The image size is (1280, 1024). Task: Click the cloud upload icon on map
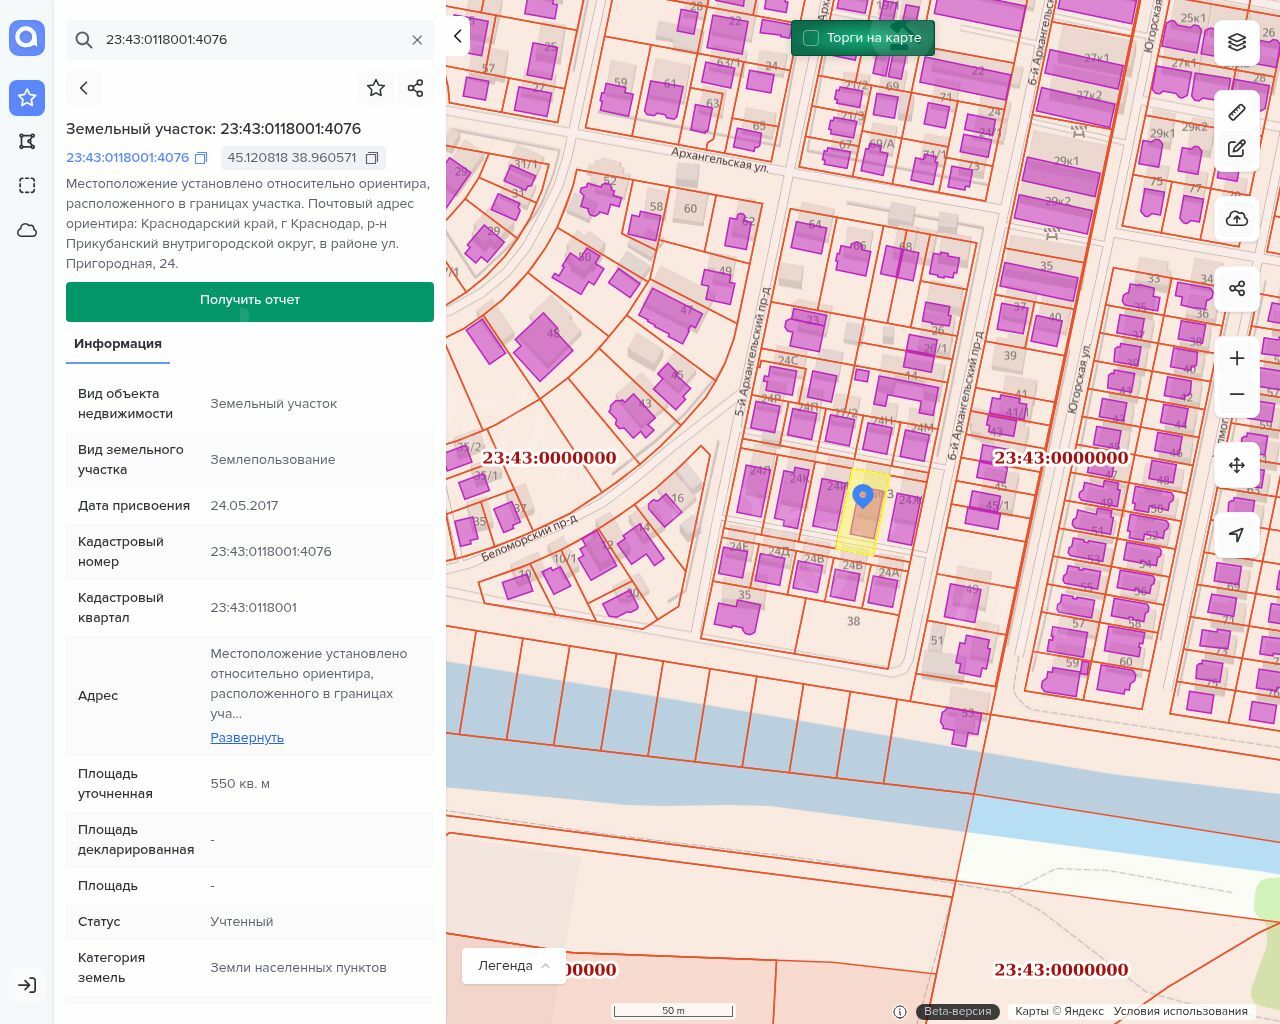click(1237, 219)
